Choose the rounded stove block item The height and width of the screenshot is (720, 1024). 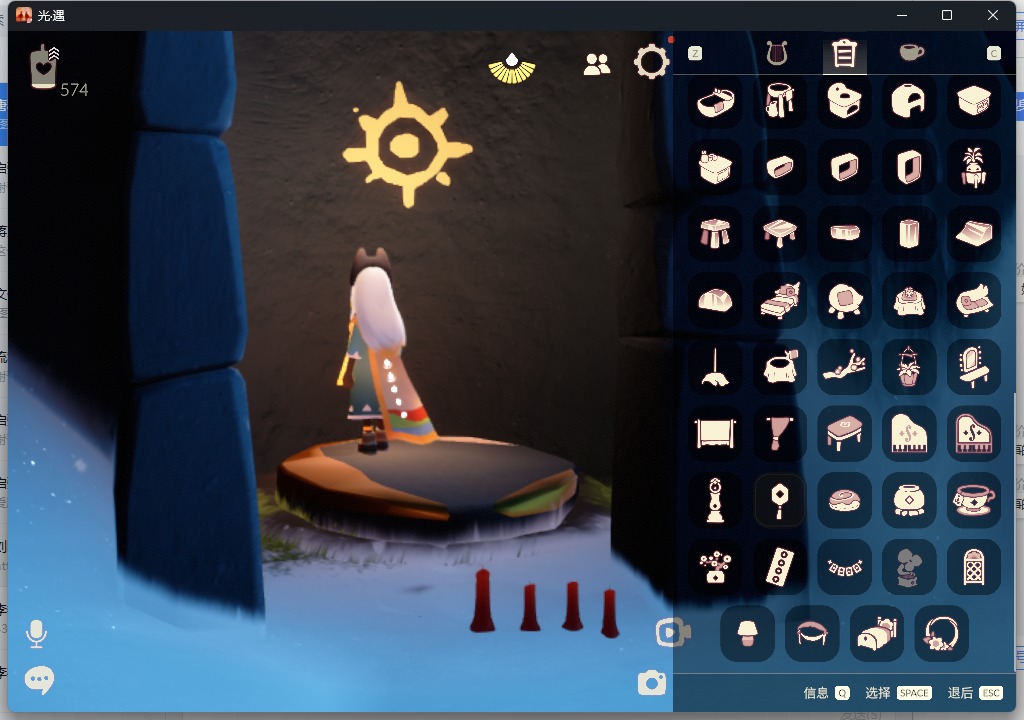844,101
